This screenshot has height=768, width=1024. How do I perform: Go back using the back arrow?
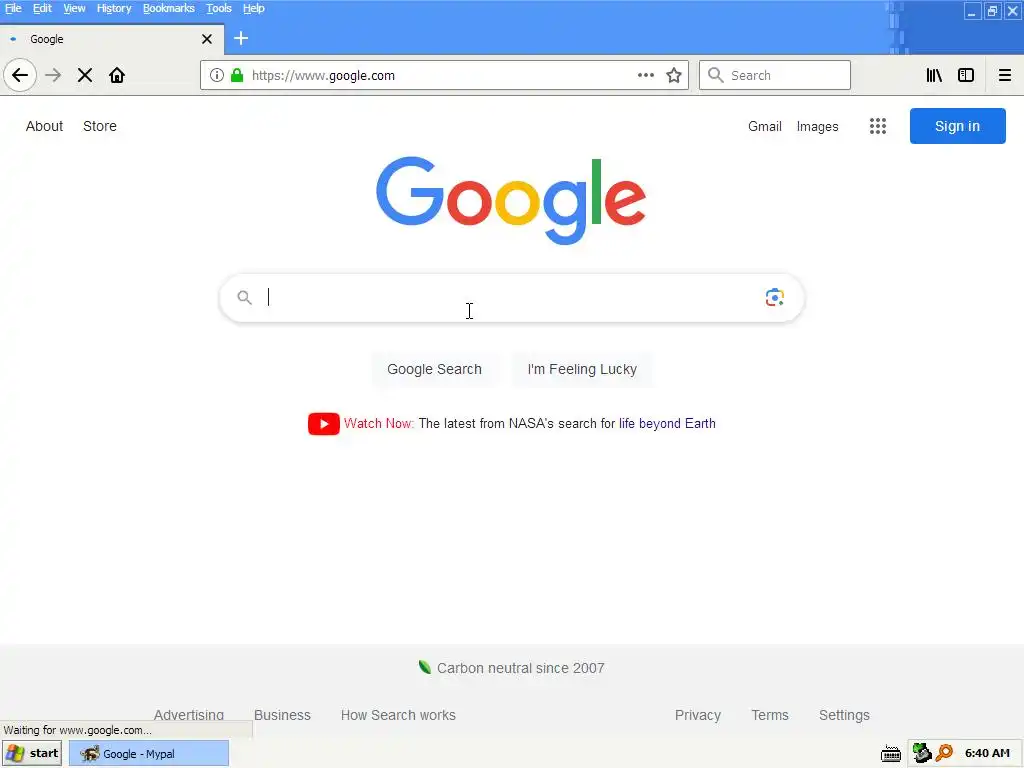pos(20,75)
